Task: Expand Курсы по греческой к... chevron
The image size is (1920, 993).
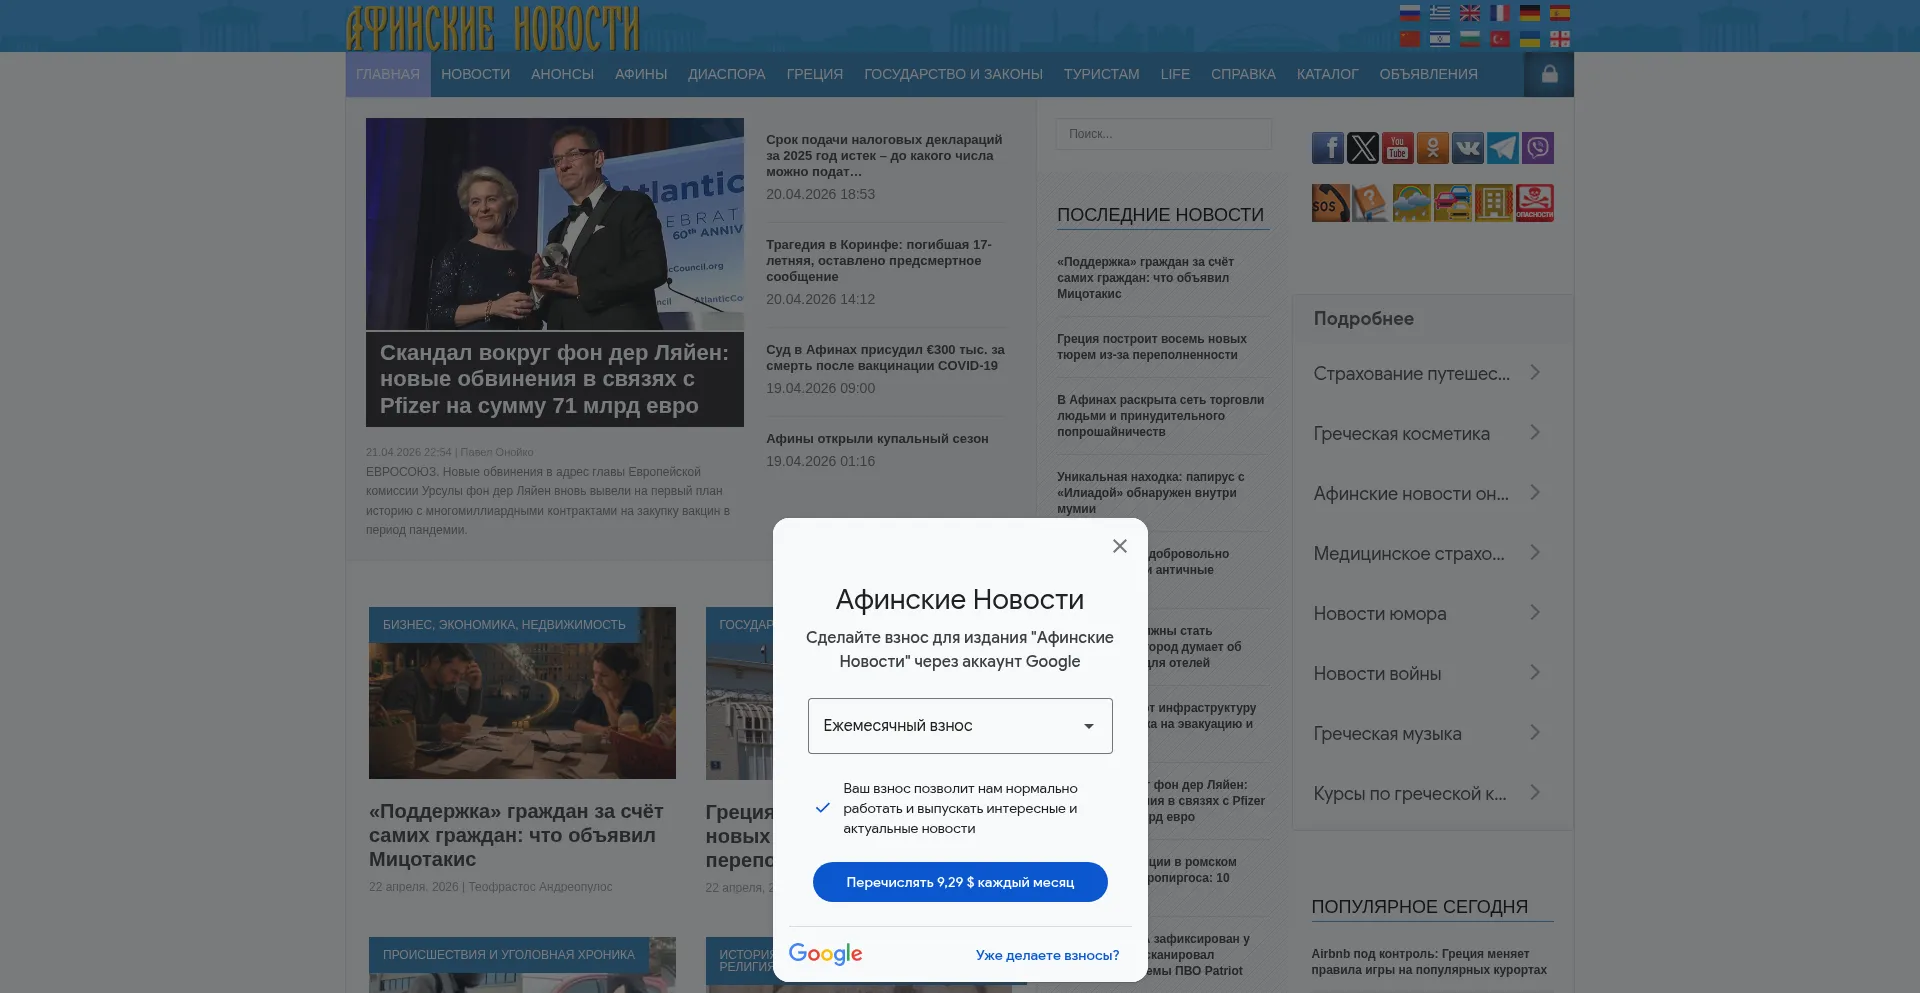Action: pos(1534,793)
